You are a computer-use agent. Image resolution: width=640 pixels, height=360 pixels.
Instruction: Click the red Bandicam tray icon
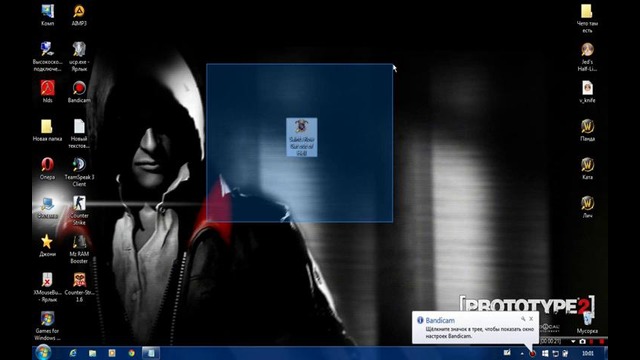[x=533, y=353]
